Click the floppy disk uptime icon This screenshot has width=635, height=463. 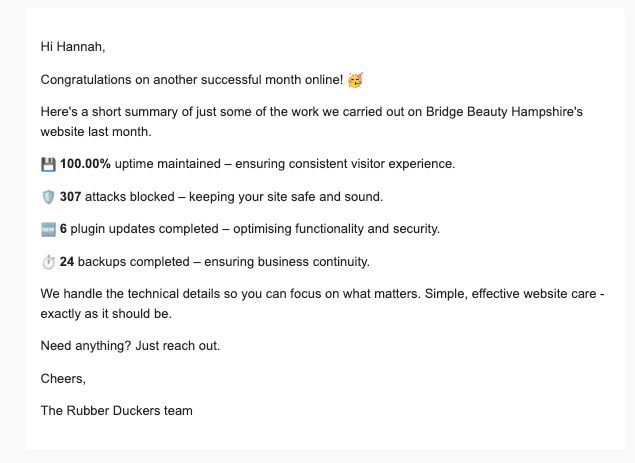tap(48, 163)
